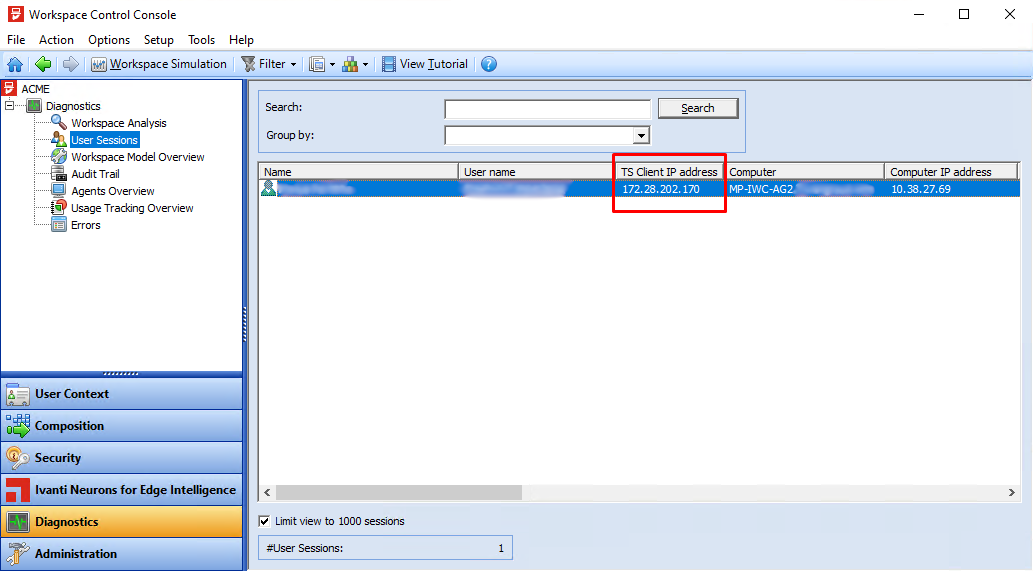Image resolution: width=1033 pixels, height=571 pixels.
Task: Select the ACME root node
Action: coord(35,89)
